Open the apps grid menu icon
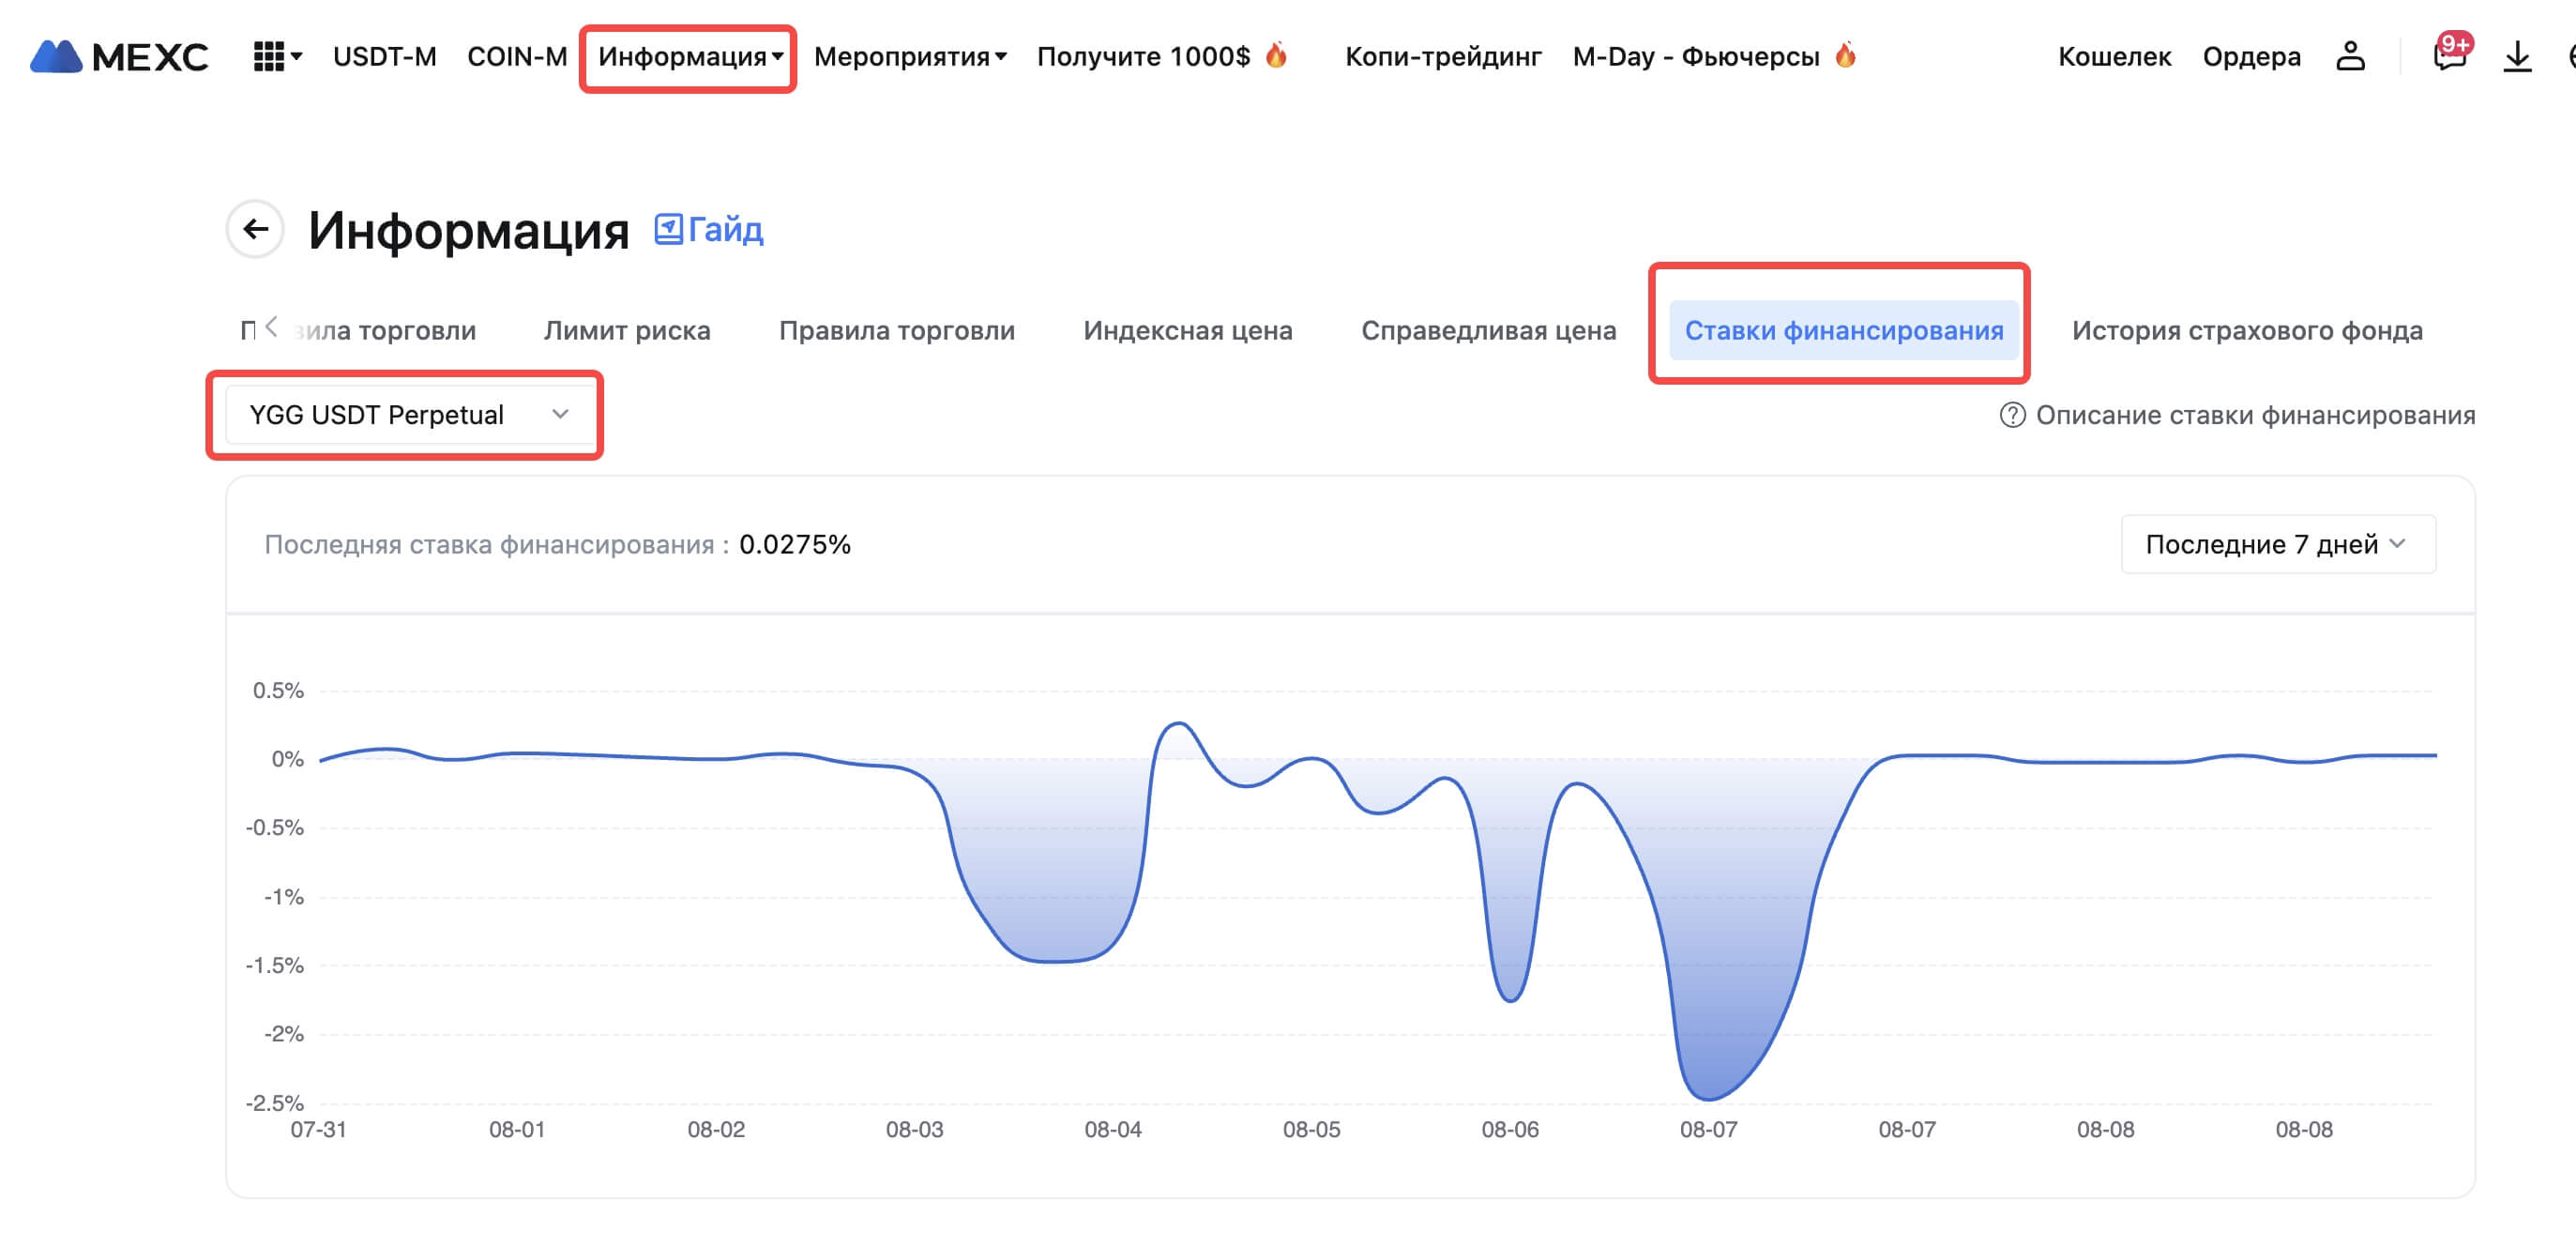 click(x=269, y=57)
